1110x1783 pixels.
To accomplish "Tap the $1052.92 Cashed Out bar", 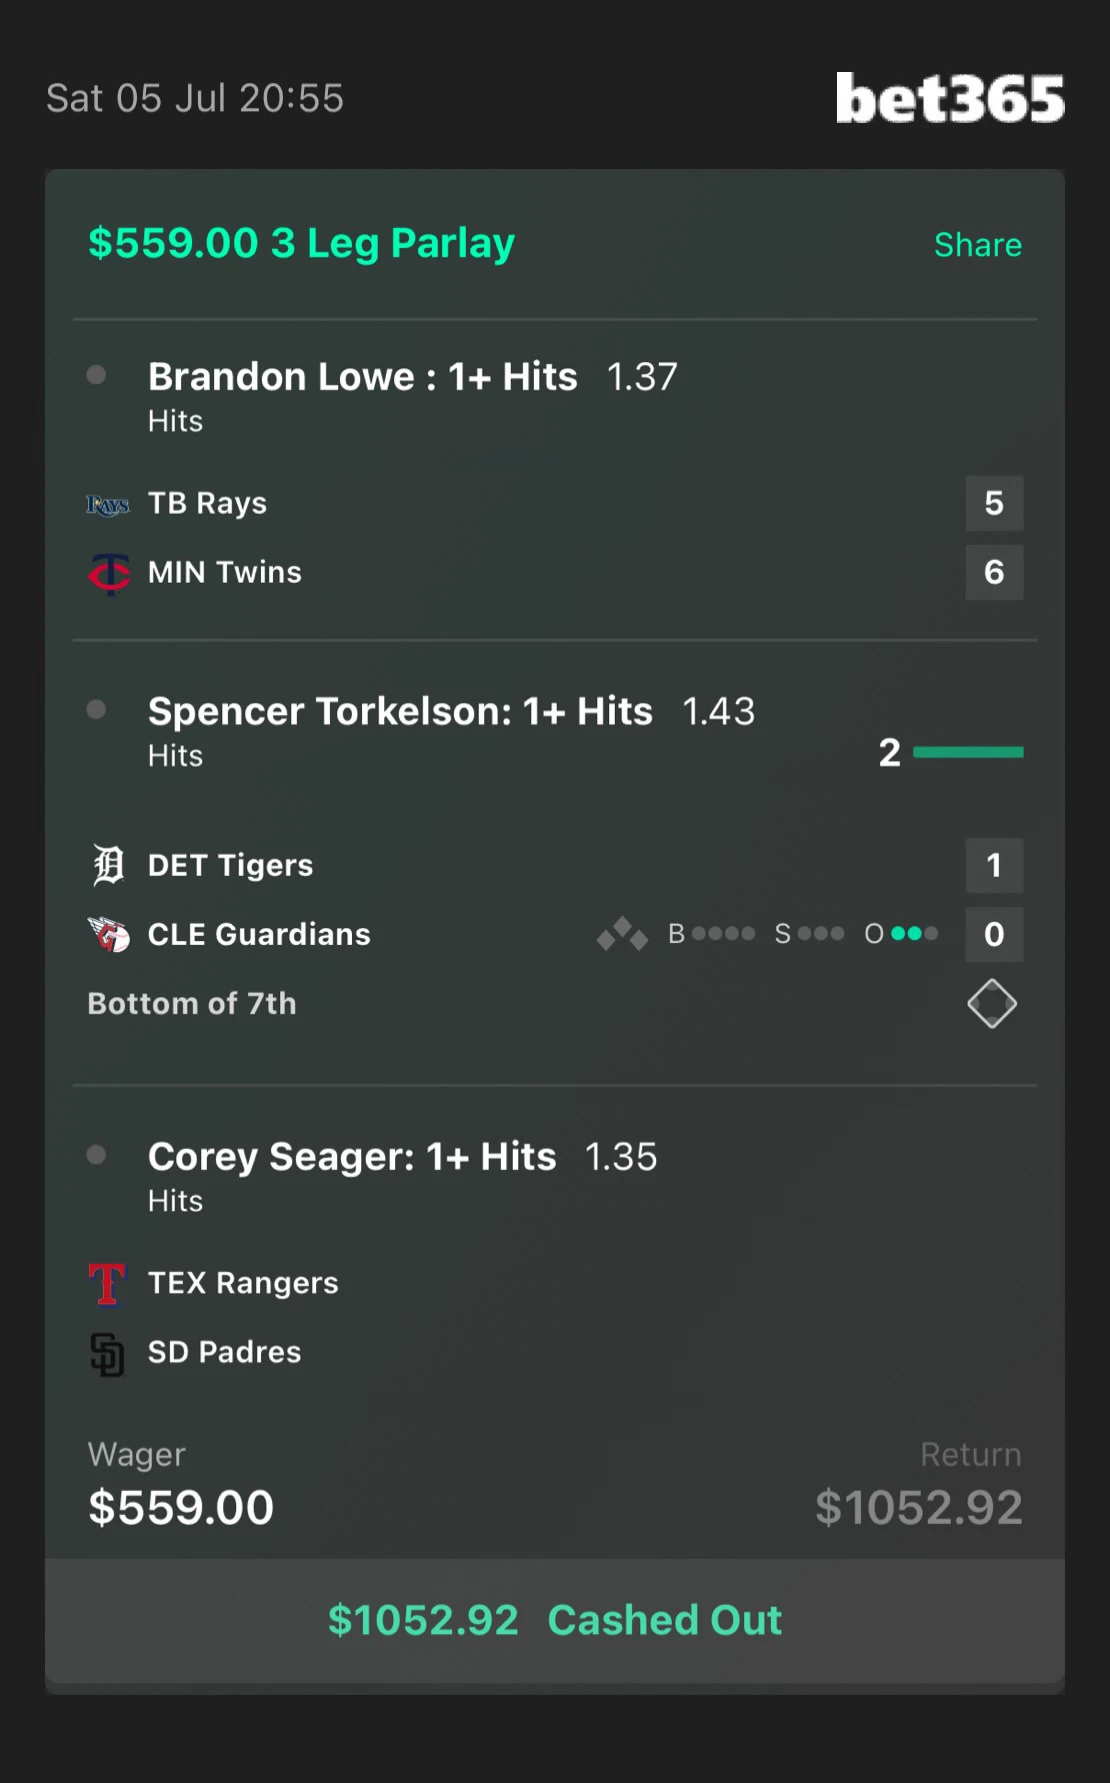I will click(555, 1620).
